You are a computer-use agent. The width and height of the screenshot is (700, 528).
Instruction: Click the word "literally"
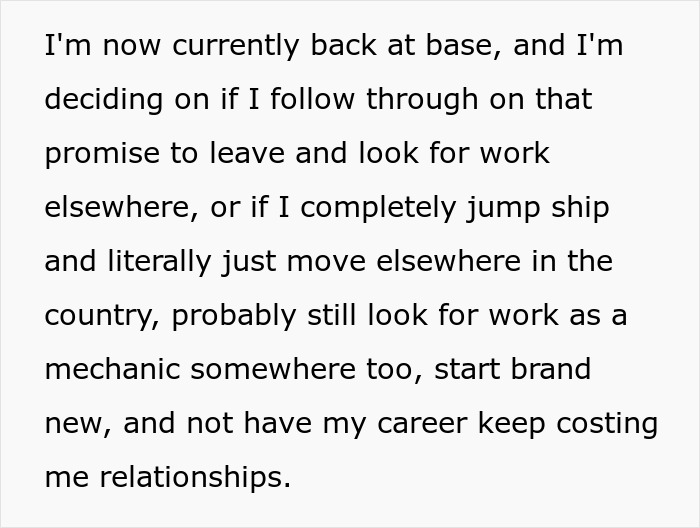[162, 262]
